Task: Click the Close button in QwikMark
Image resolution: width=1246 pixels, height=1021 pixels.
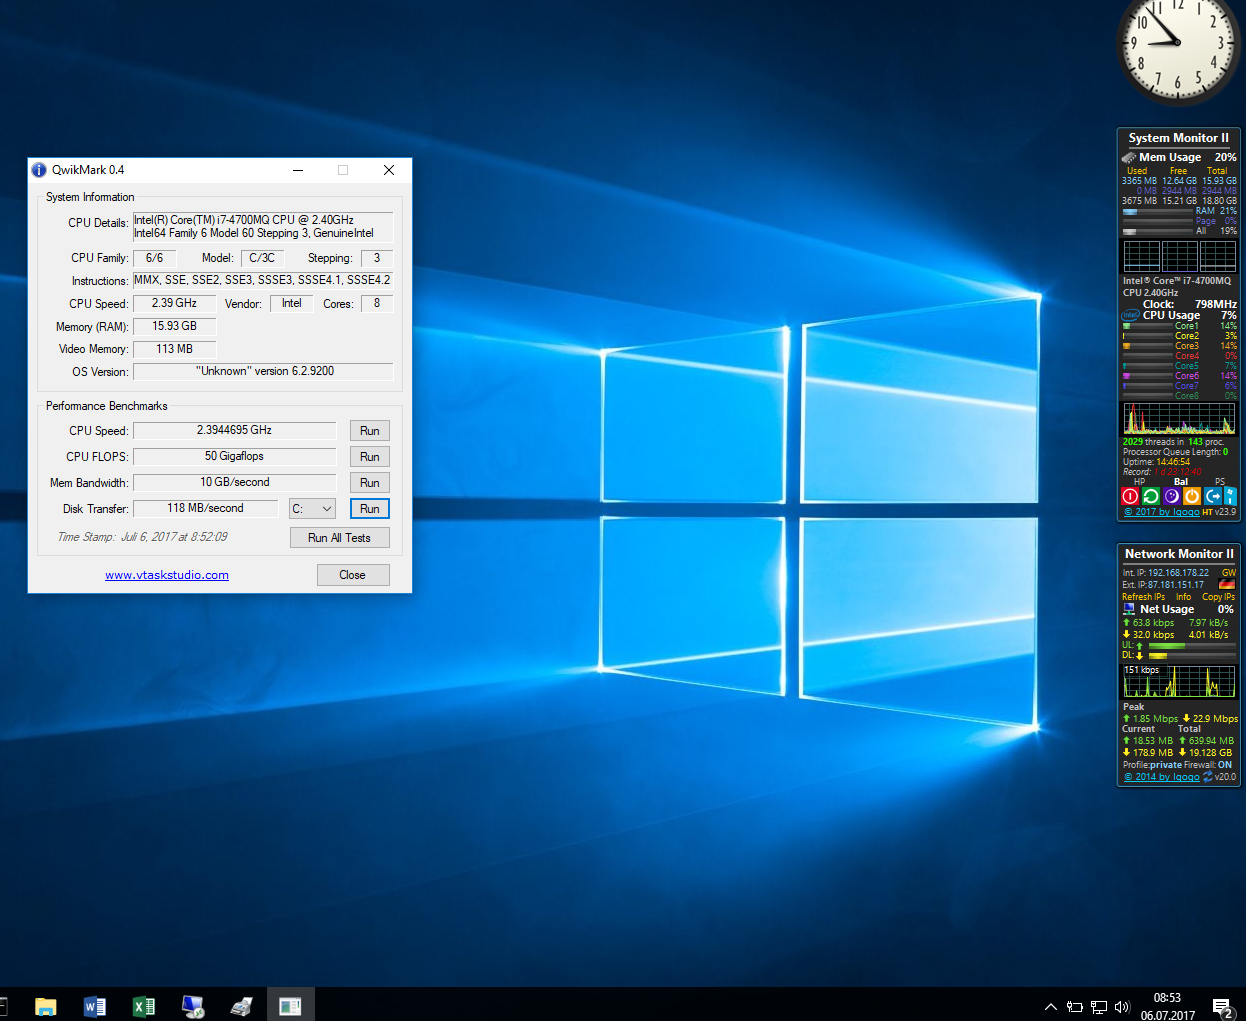Action: [352, 575]
